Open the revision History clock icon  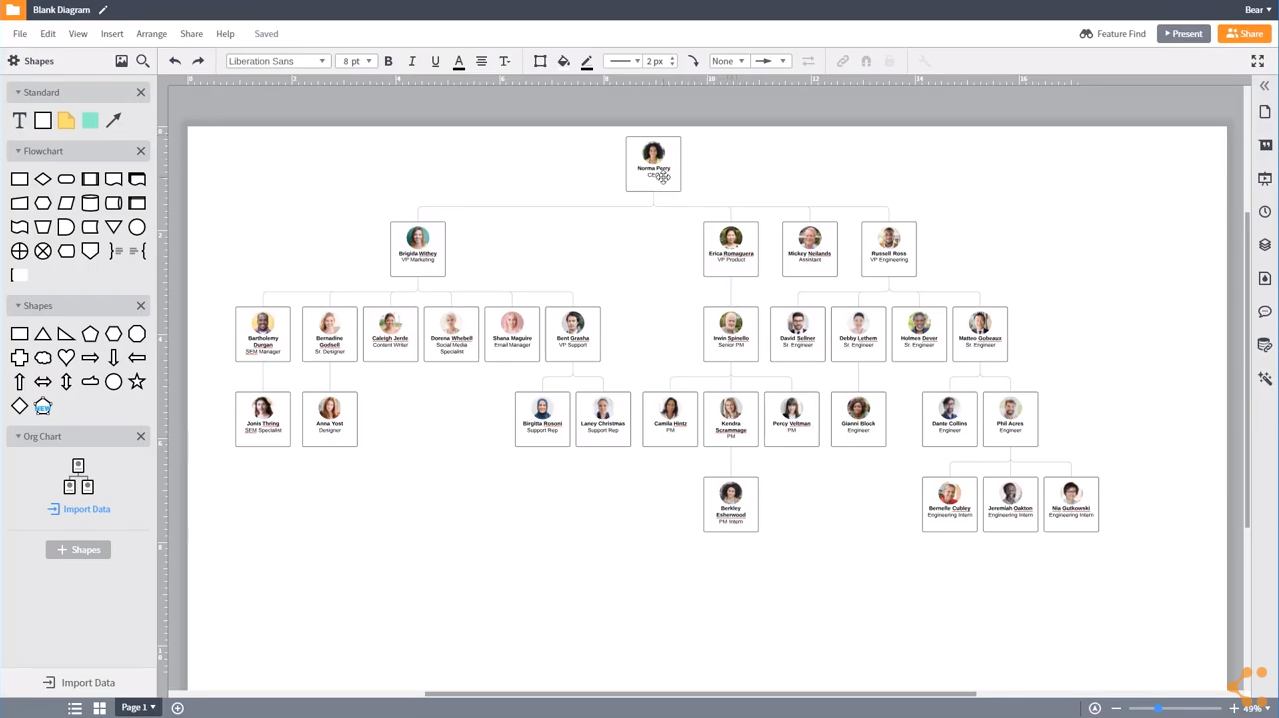pos(1265,211)
